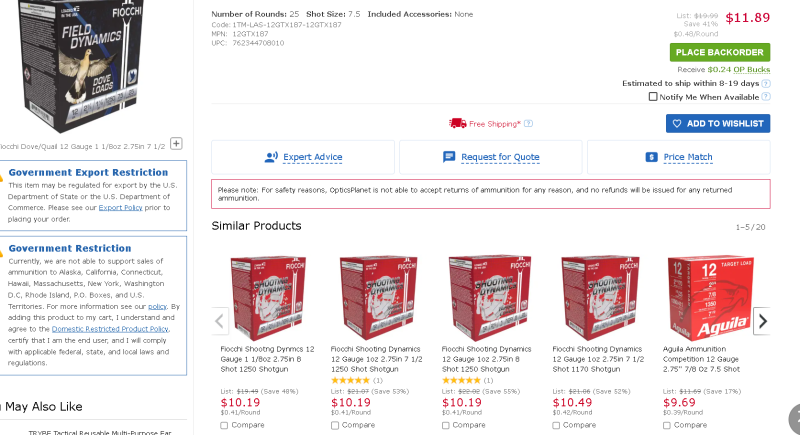Click the Expert Advice person icon

pyautogui.click(x=270, y=157)
